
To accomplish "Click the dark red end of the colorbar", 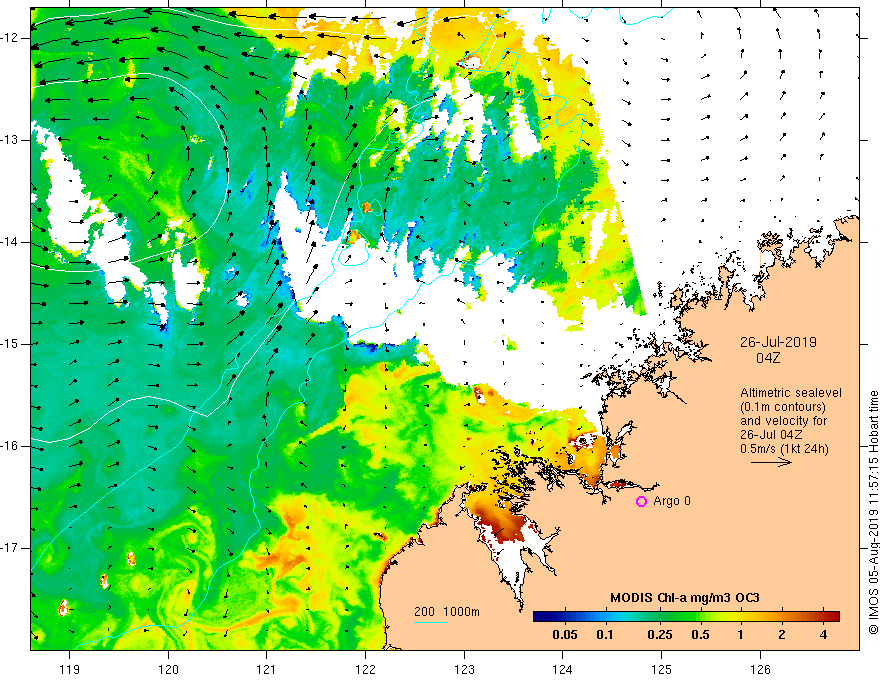I will click(834, 617).
